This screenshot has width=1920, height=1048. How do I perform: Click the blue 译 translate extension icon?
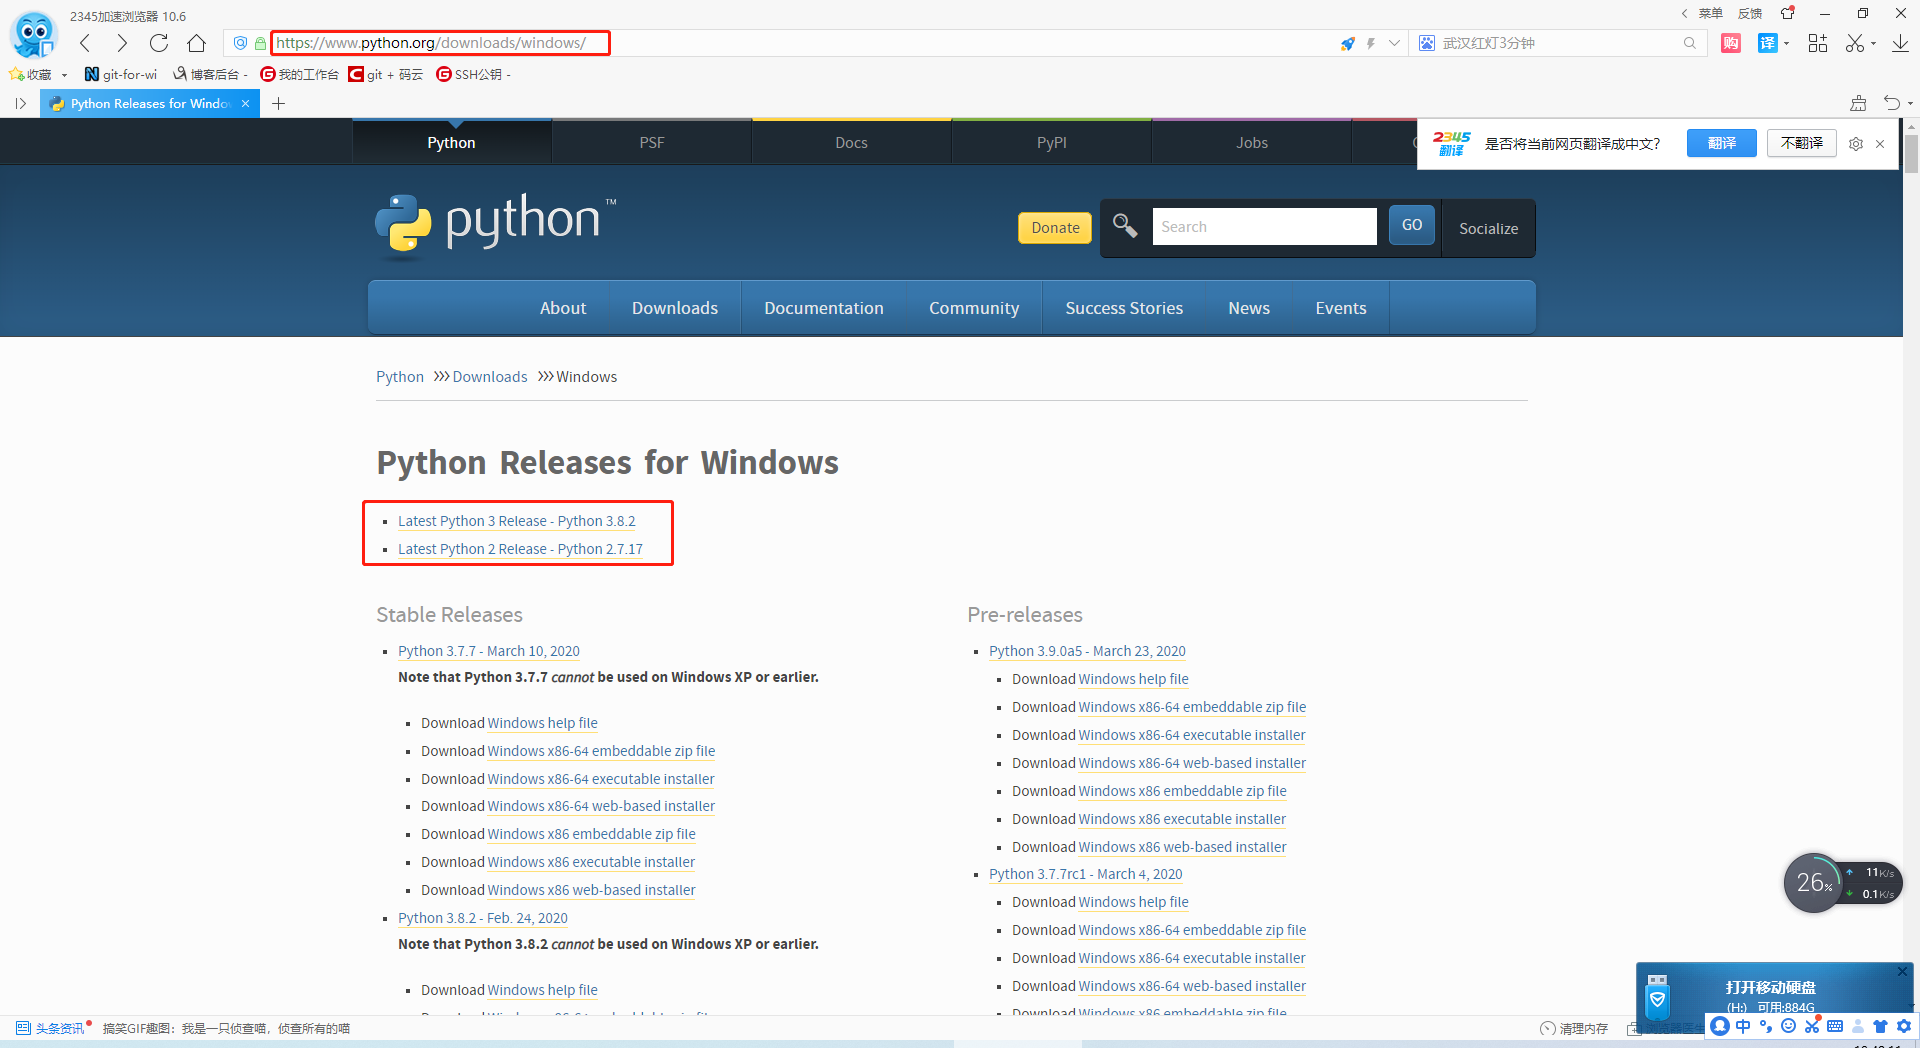[1768, 43]
